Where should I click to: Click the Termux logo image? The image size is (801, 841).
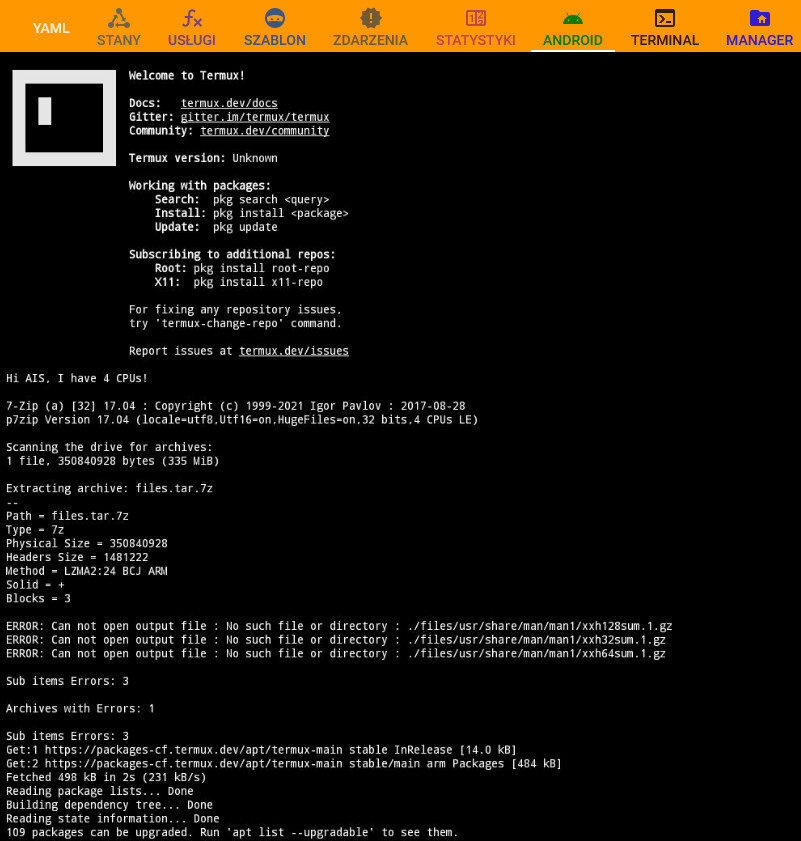click(x=64, y=117)
